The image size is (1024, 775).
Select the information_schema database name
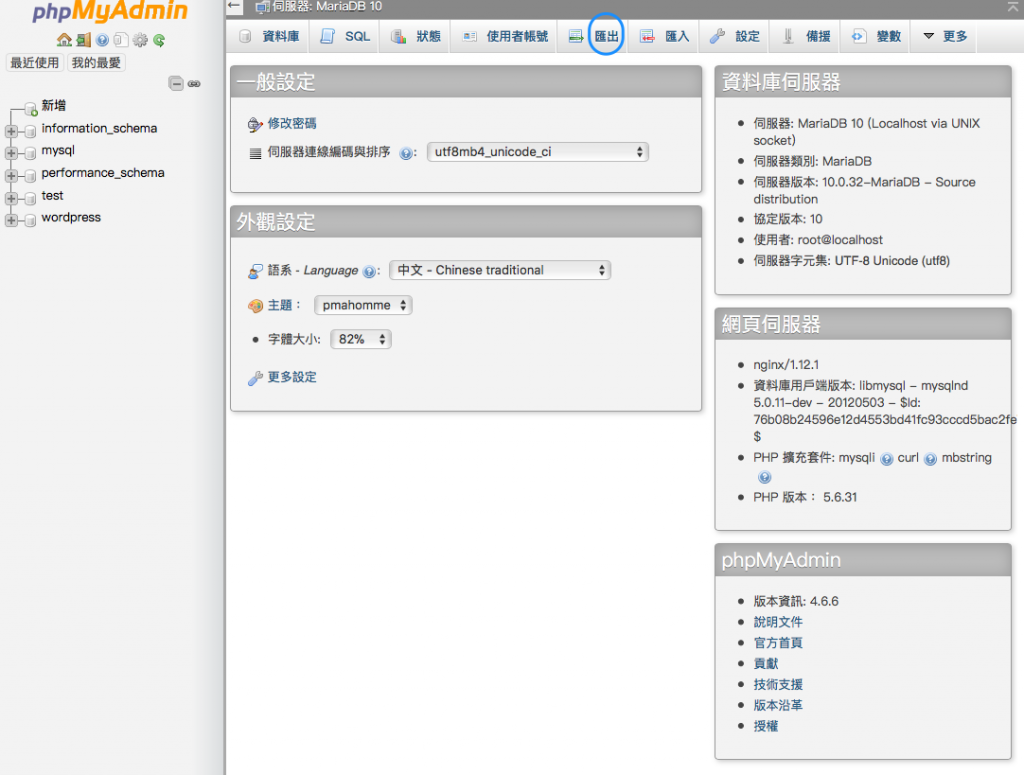coord(99,129)
